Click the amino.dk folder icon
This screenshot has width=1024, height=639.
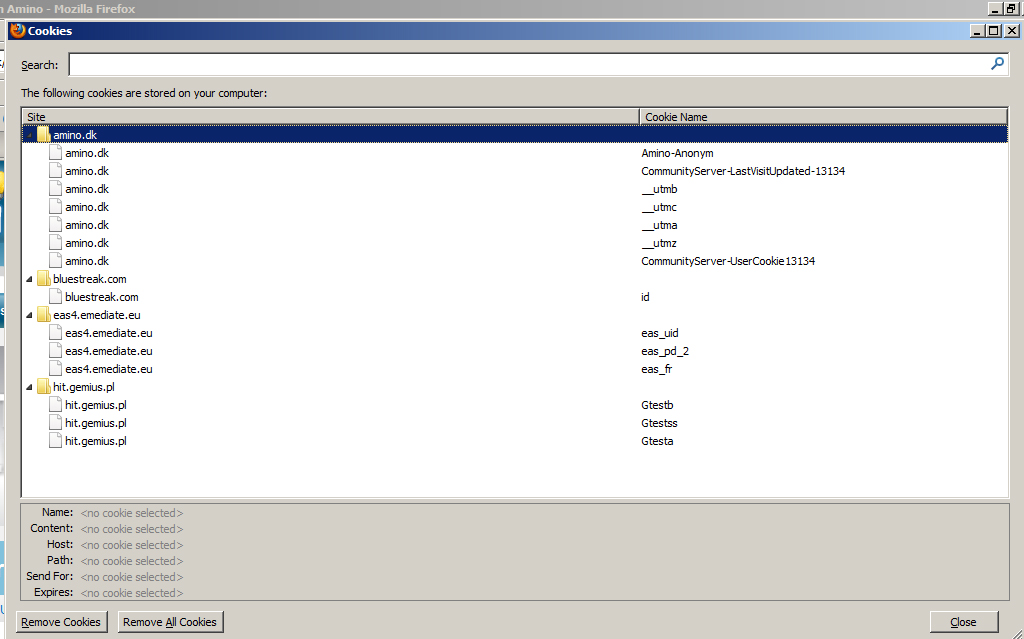44,135
